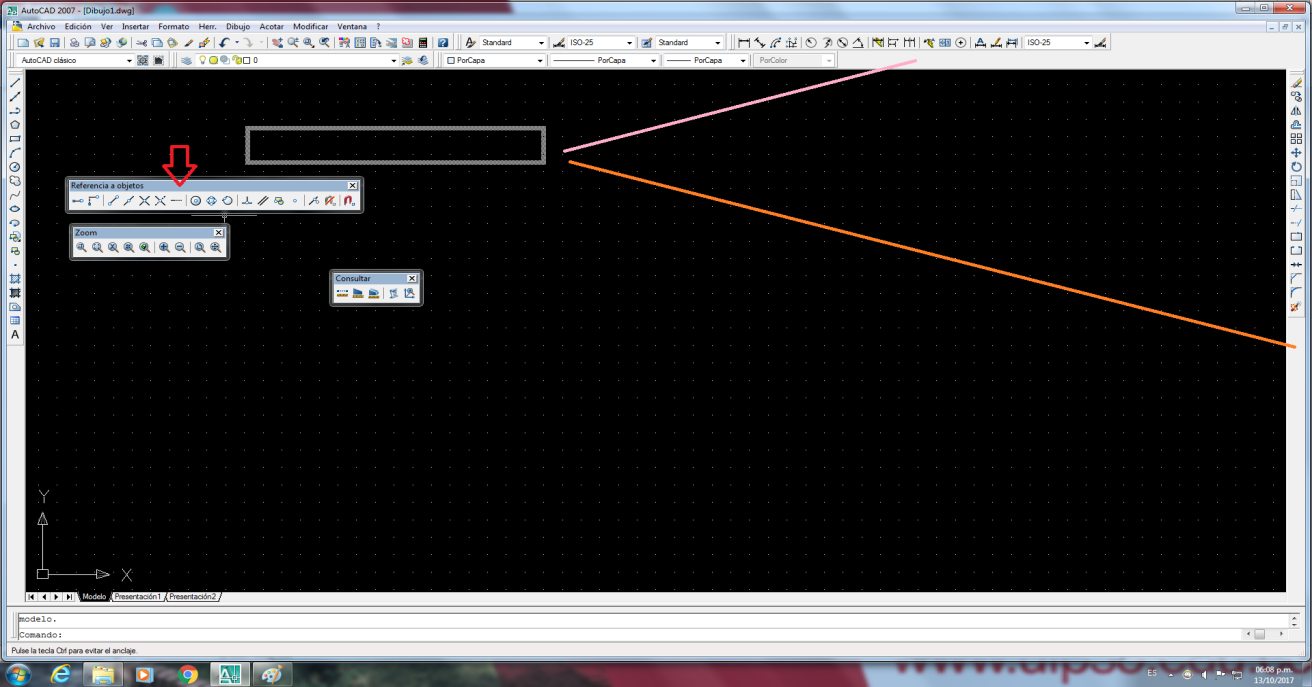Screen dimensions: 1312x687
Task: Switch to the Presentación1 tab
Action: 137,596
